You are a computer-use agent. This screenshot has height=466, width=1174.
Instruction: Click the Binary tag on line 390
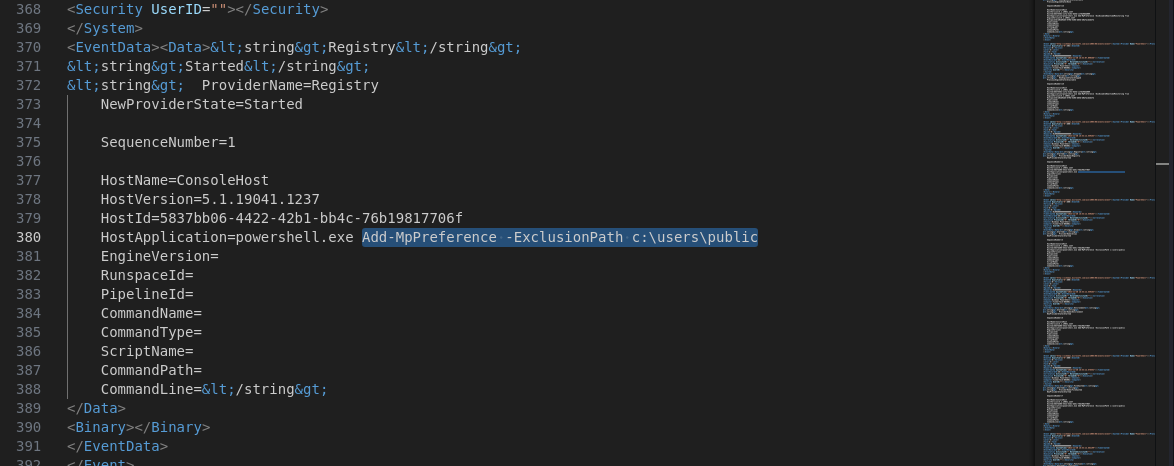coord(139,428)
